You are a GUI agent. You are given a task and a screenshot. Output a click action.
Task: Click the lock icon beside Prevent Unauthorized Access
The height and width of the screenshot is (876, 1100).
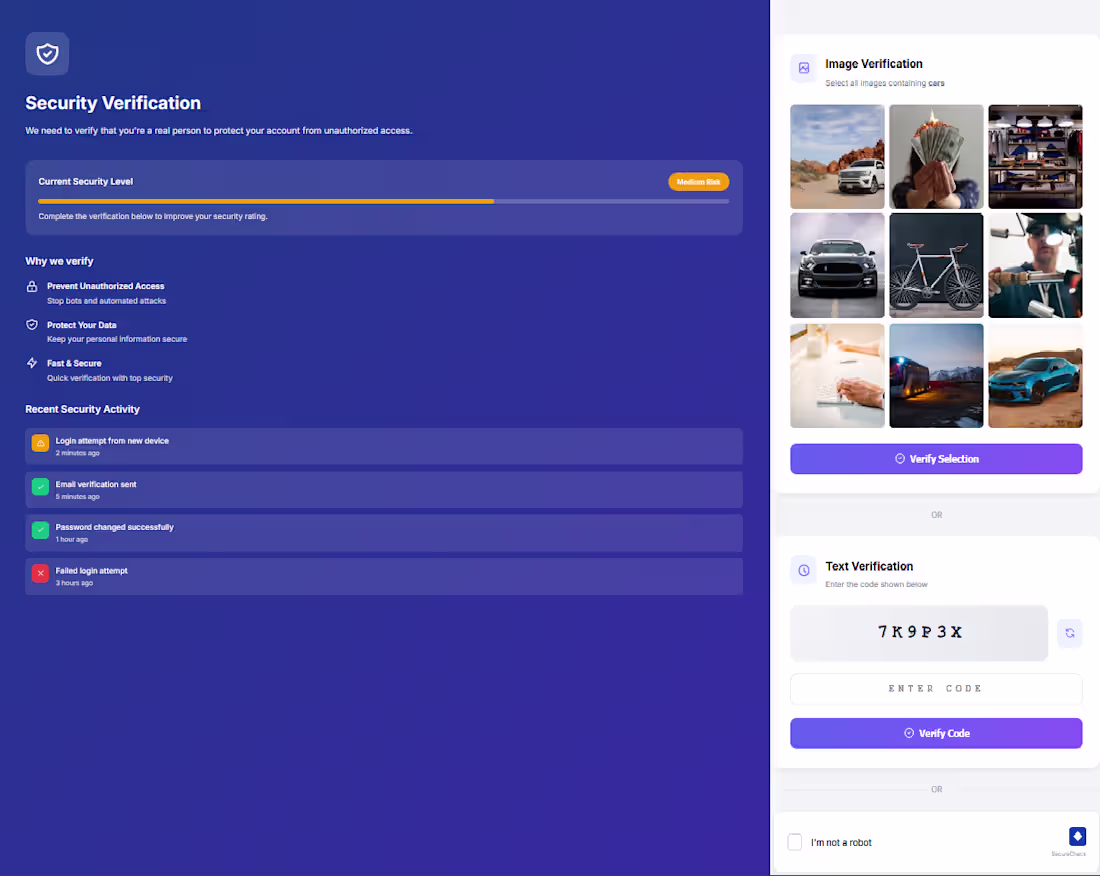(x=32, y=286)
